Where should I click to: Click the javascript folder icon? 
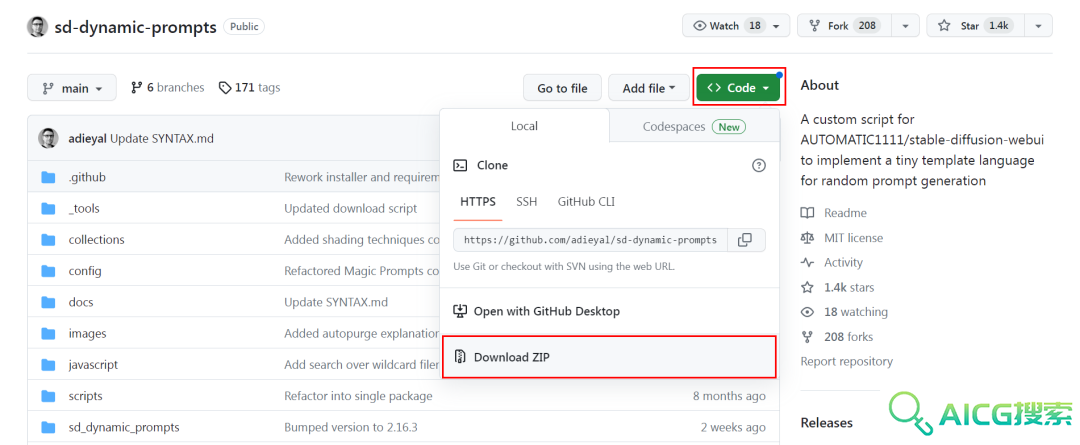(48, 365)
